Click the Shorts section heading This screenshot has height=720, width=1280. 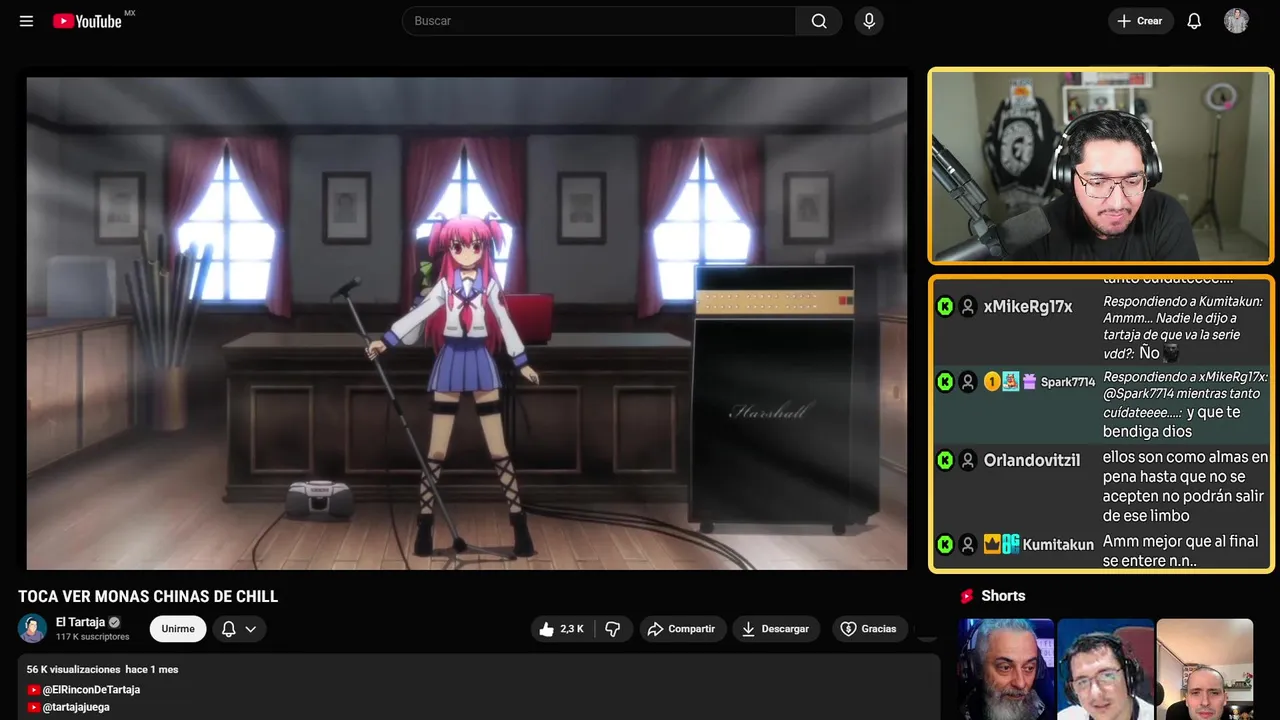[1003, 596]
